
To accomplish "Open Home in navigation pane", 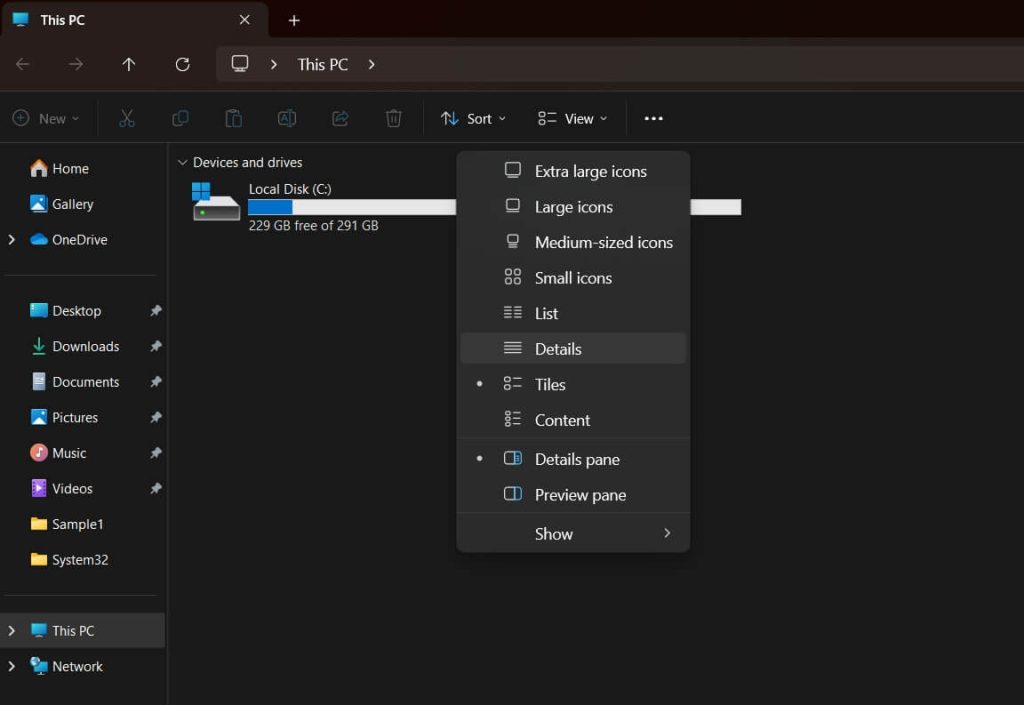I will [x=59, y=168].
